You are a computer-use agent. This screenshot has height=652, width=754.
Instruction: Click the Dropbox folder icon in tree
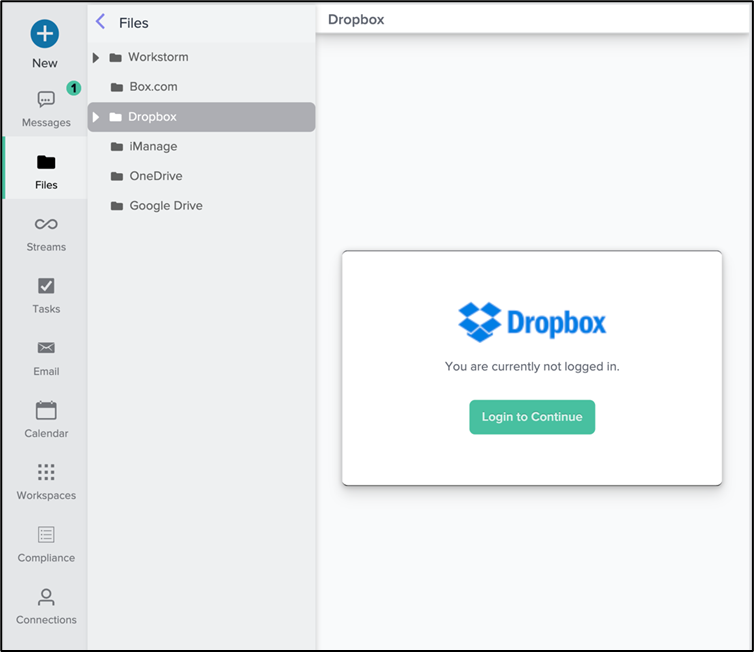tap(115, 117)
